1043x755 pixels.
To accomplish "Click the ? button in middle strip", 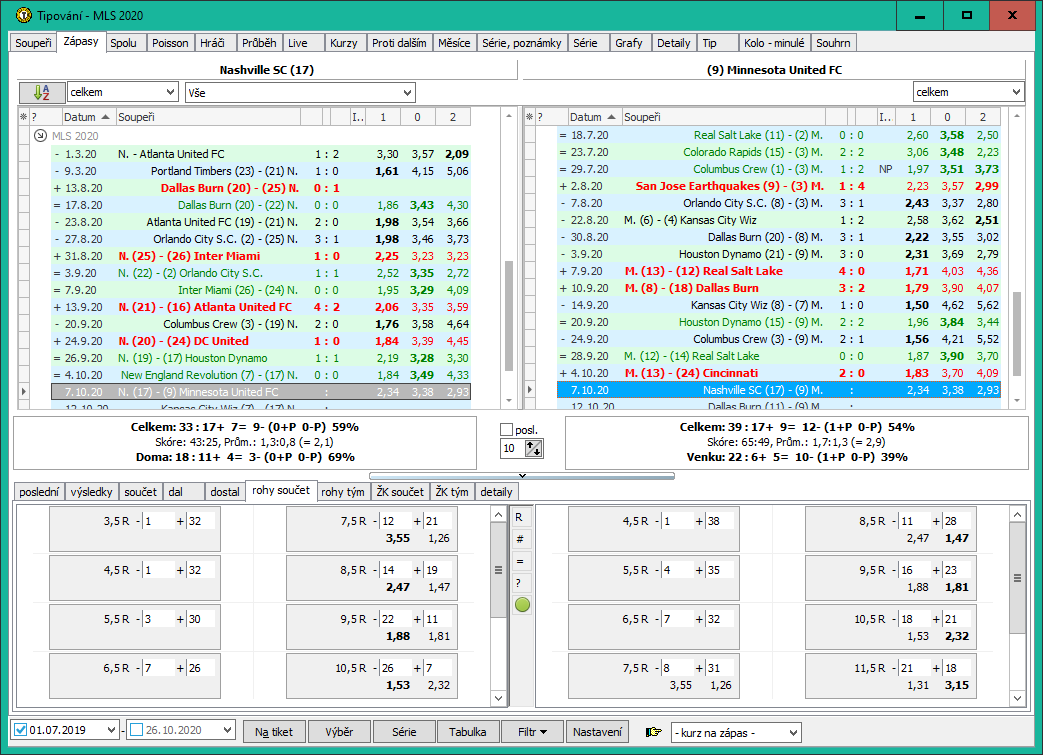I will pos(522,583).
